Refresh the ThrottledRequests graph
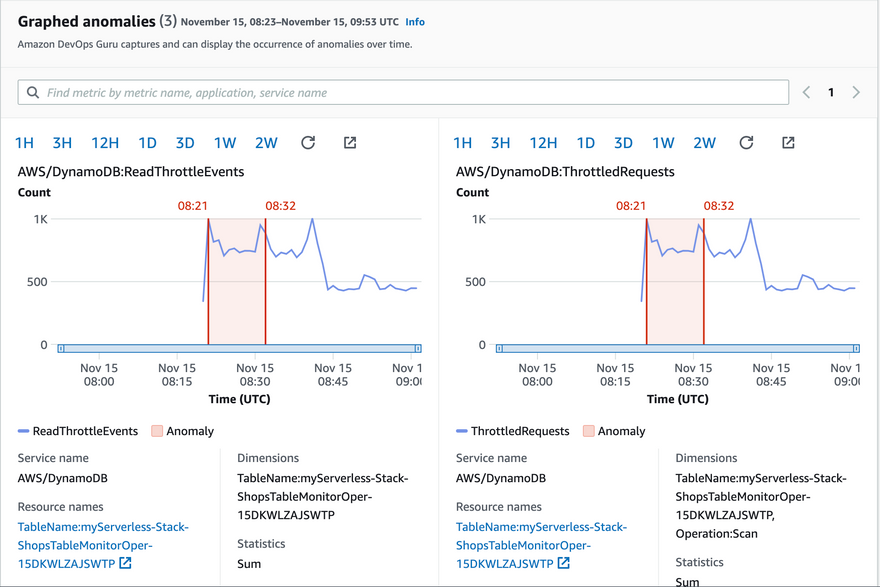The width and height of the screenshot is (880, 587). point(746,143)
